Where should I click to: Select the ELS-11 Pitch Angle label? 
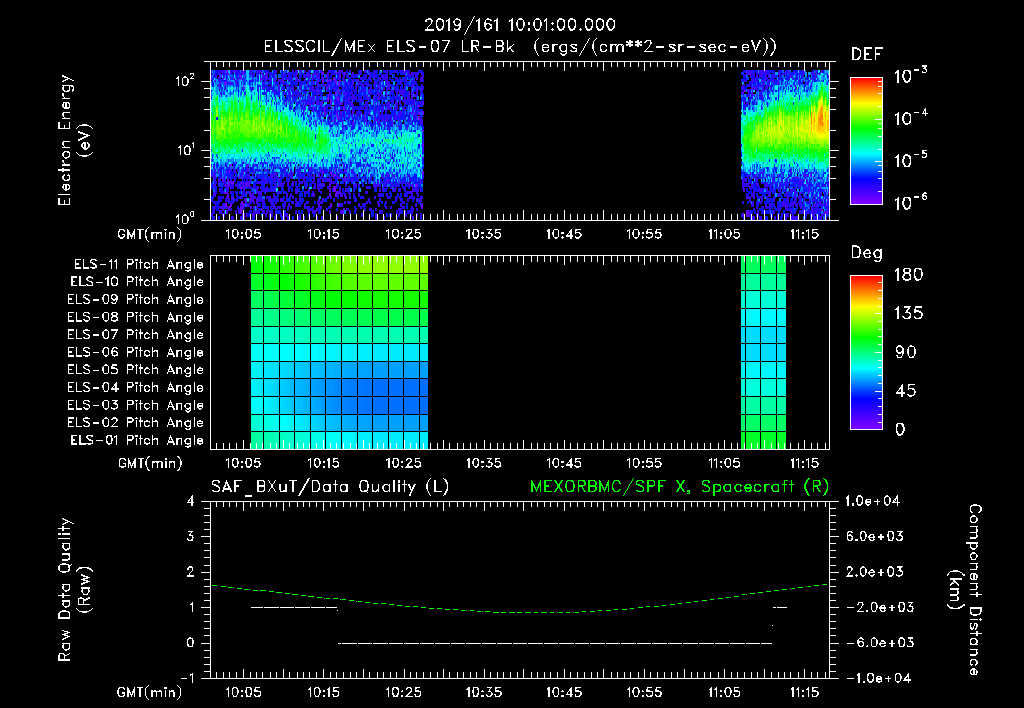pos(138,265)
